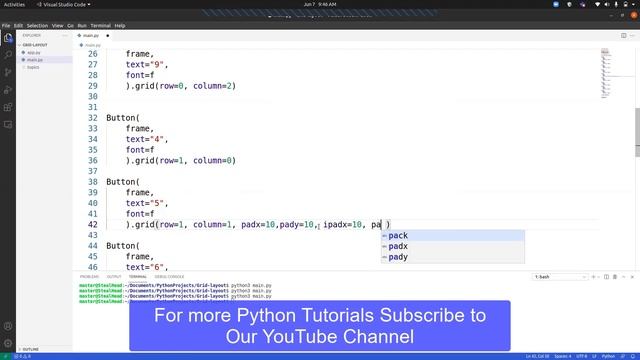Open the Manage gear icon
This screenshot has width=640, height=360.
8,343
